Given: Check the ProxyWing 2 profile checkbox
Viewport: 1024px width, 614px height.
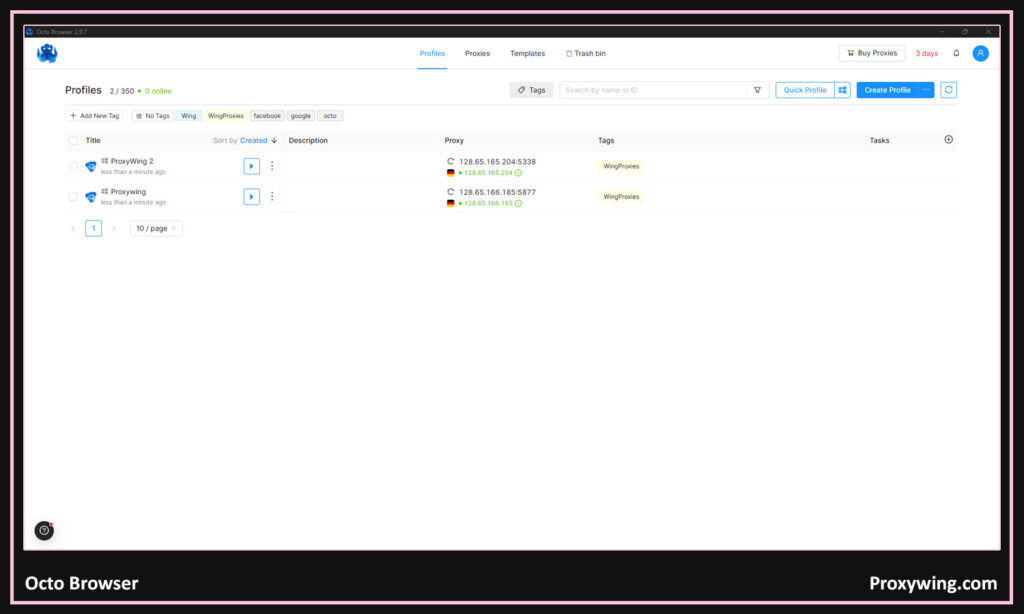Looking at the screenshot, I should [73, 167].
